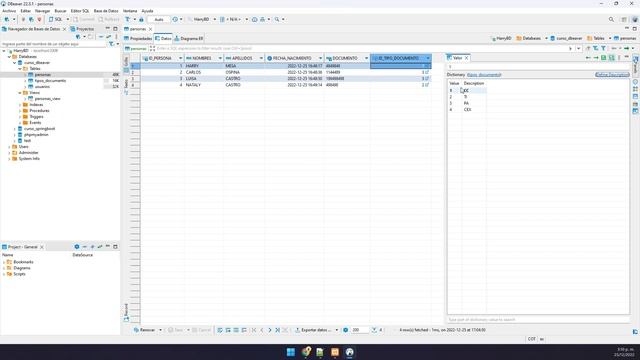Image resolution: width=640 pixels, height=360 pixels.
Task: Click the Rollback toolbar button
Action: click(109, 19)
